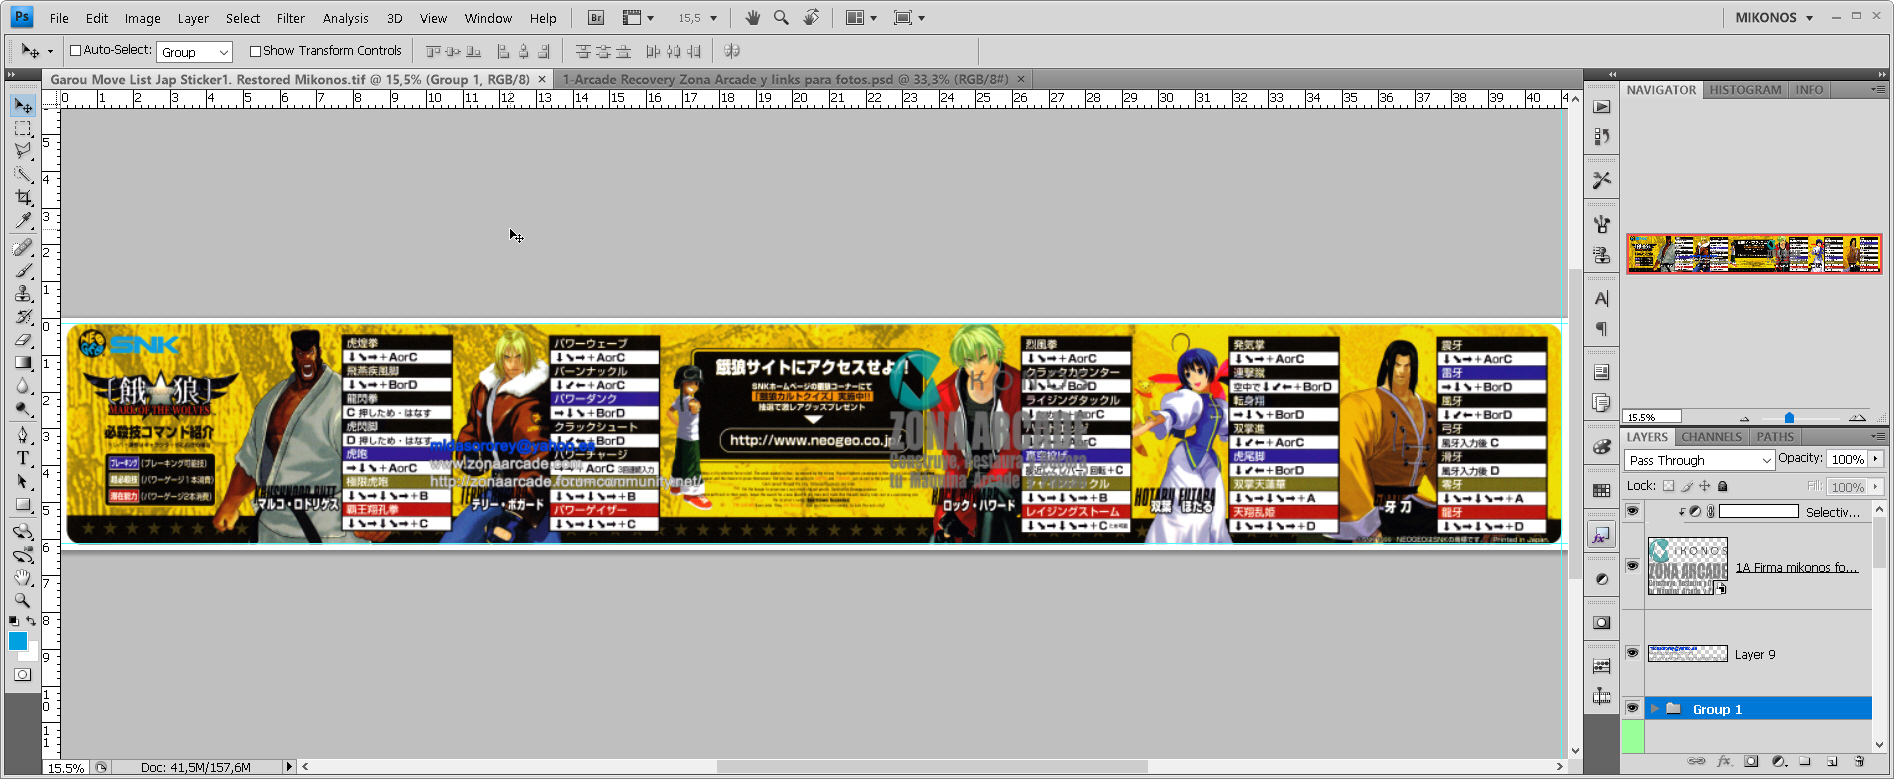Select the Crop tool
Image resolution: width=1894 pixels, height=779 pixels.
pos(23,197)
